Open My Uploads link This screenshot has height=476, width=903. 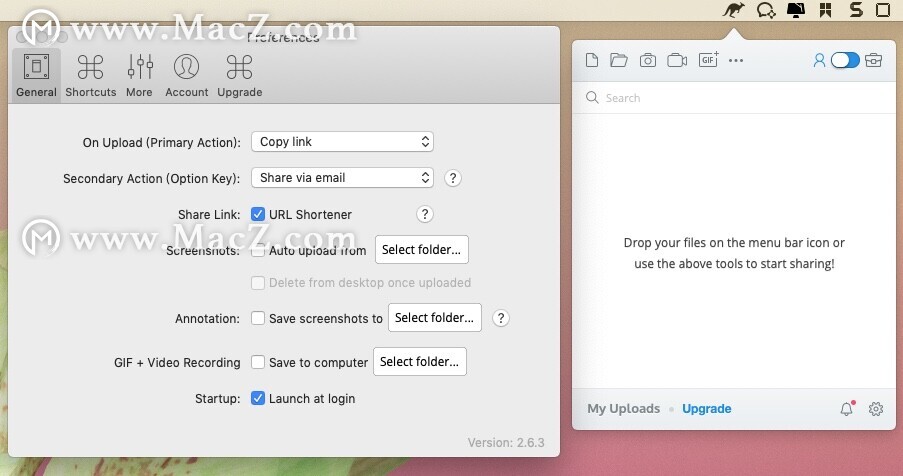pos(624,409)
